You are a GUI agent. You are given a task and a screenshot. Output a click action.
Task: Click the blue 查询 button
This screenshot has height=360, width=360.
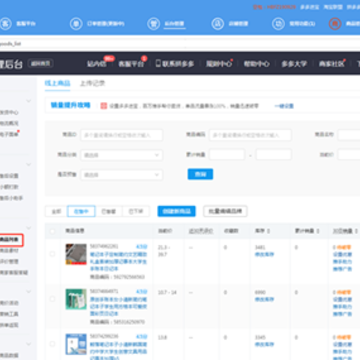200,174
